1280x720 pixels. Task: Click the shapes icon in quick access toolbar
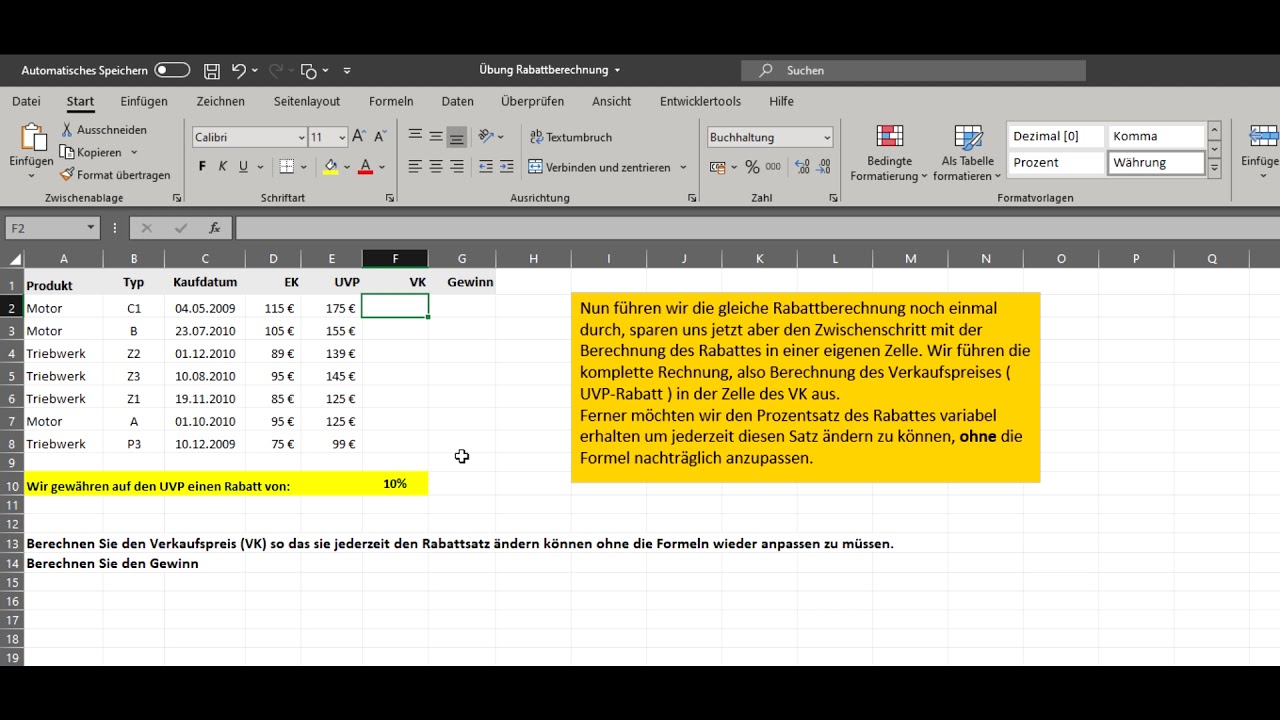(x=309, y=70)
